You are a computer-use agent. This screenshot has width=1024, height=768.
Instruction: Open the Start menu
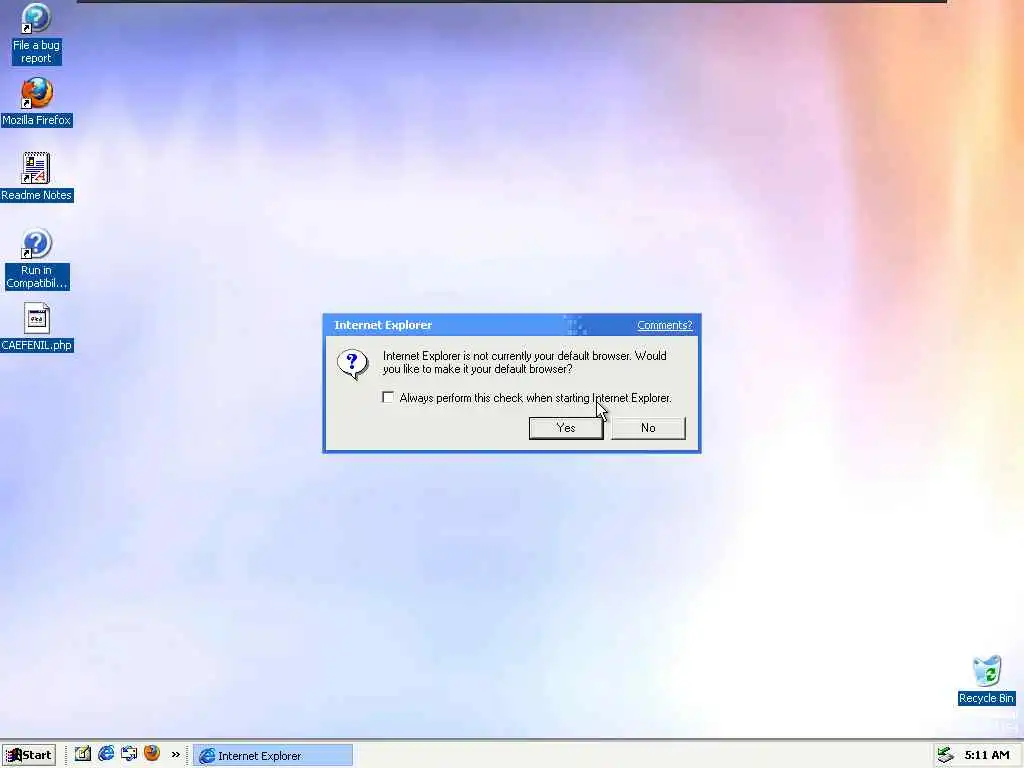(x=29, y=755)
